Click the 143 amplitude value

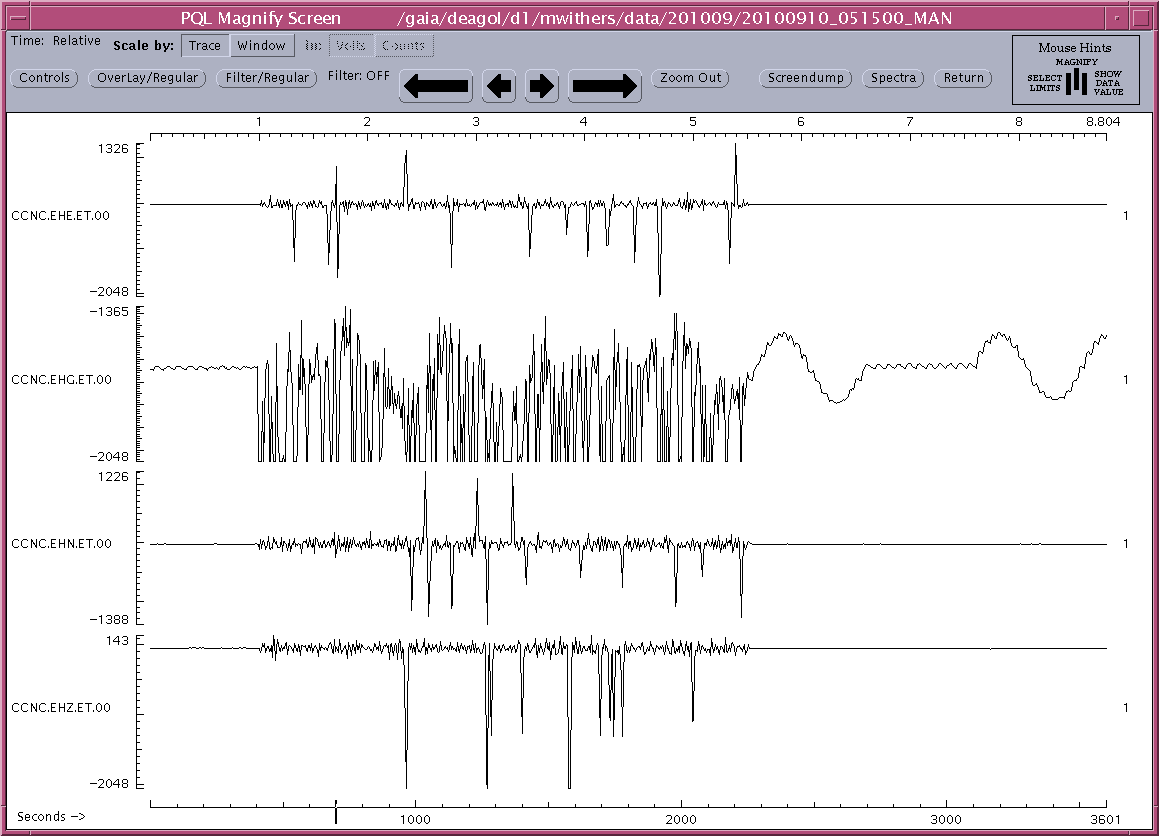point(117,641)
